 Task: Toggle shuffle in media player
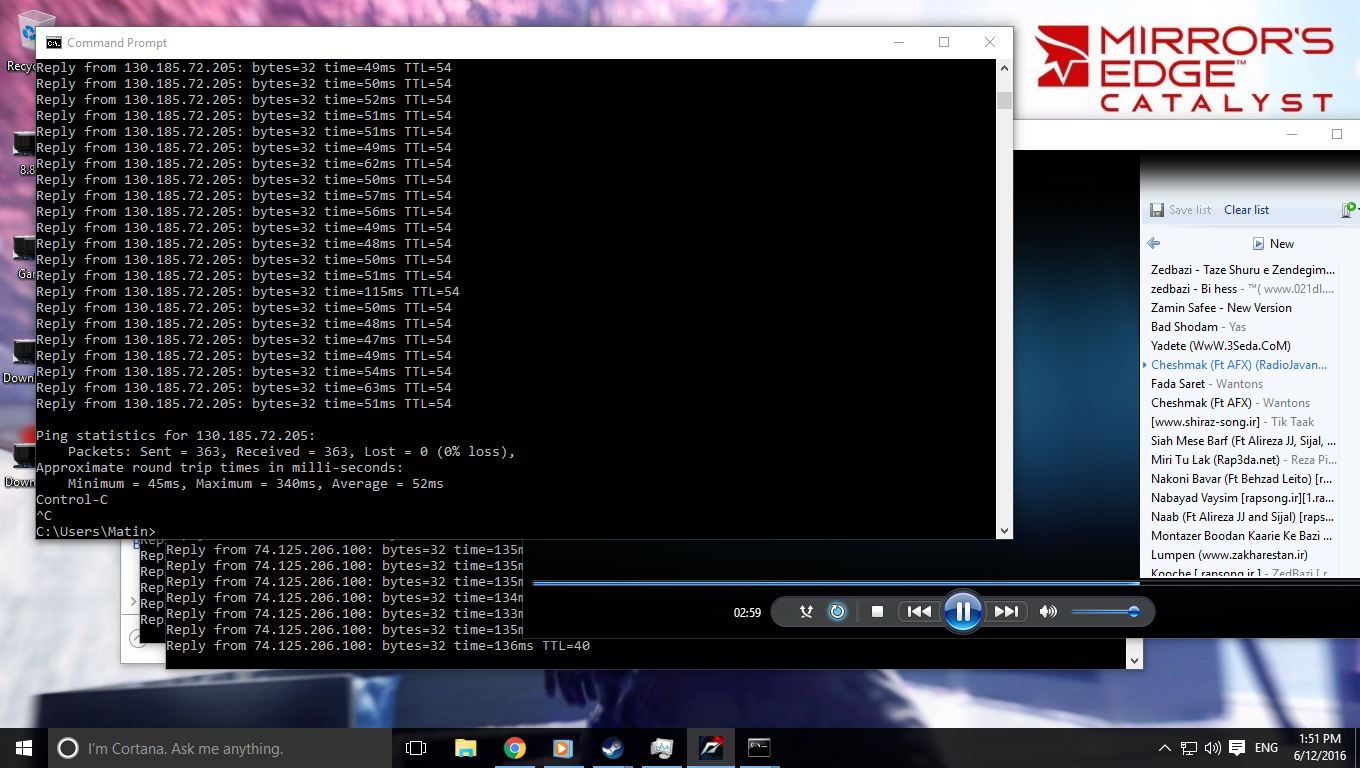806,611
